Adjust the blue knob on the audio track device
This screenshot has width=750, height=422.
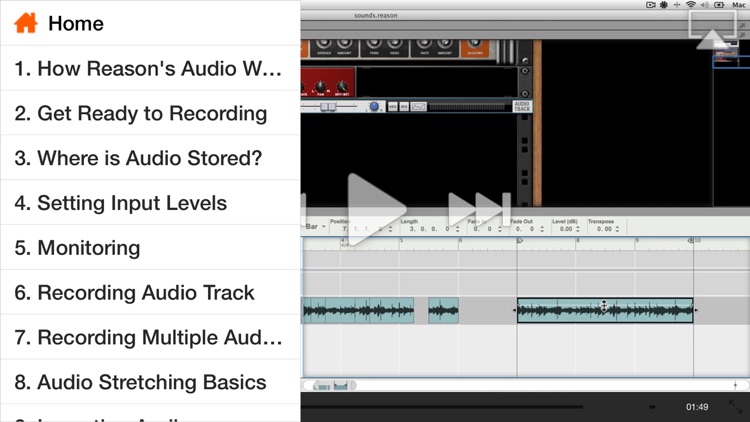click(374, 106)
